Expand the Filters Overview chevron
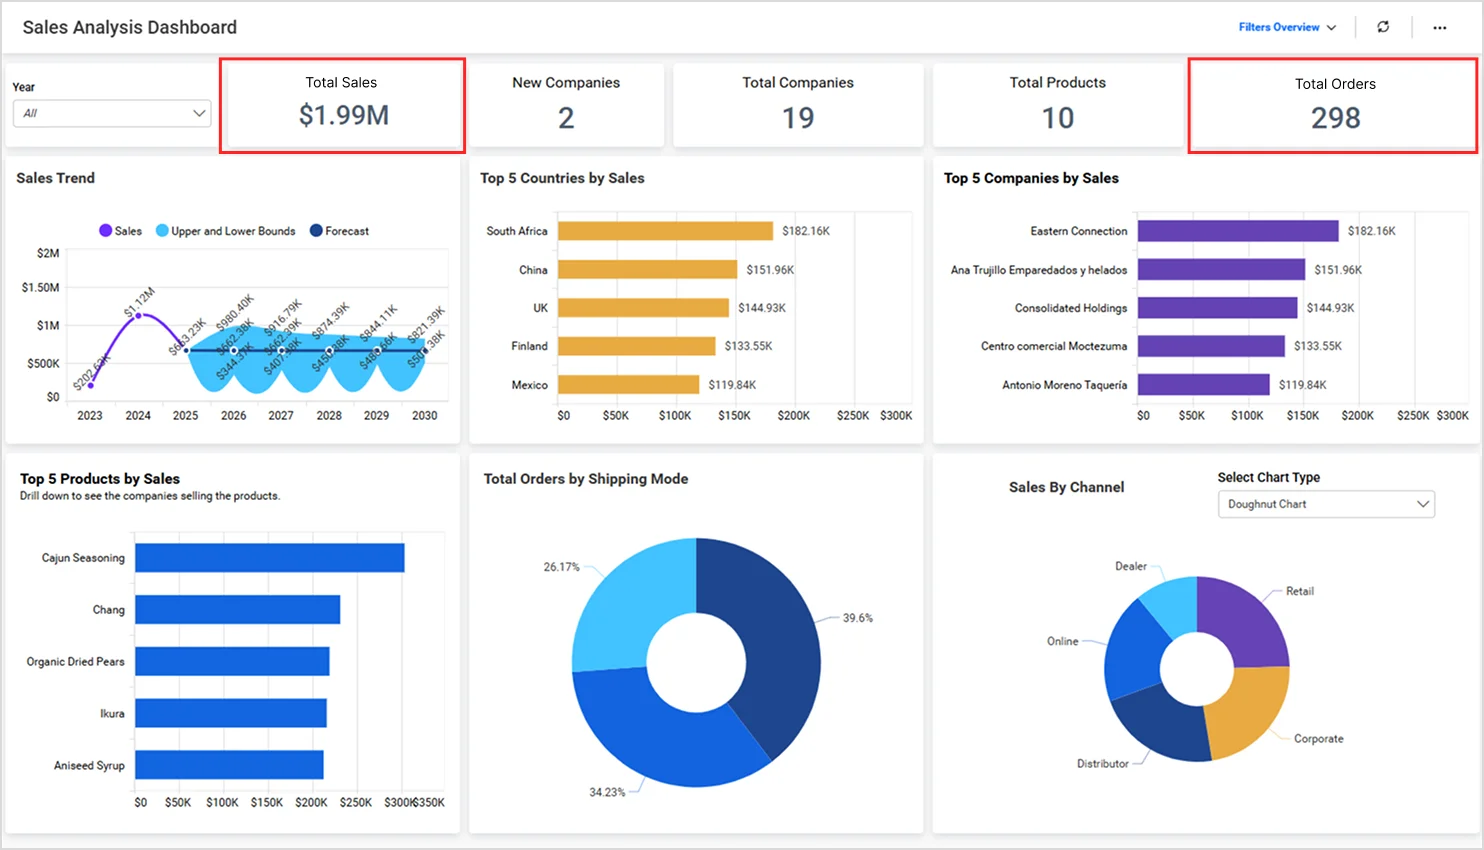The image size is (1484, 850). coord(1330,27)
